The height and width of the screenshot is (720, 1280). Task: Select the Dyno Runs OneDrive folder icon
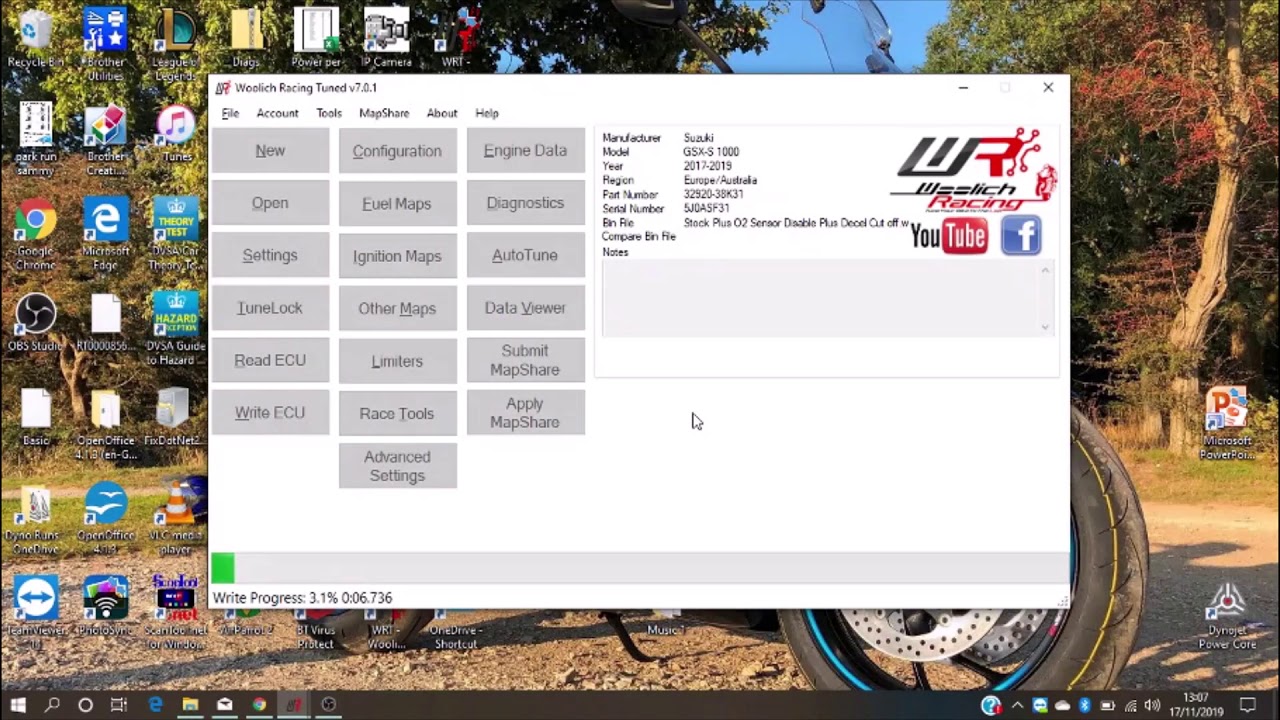pos(35,520)
